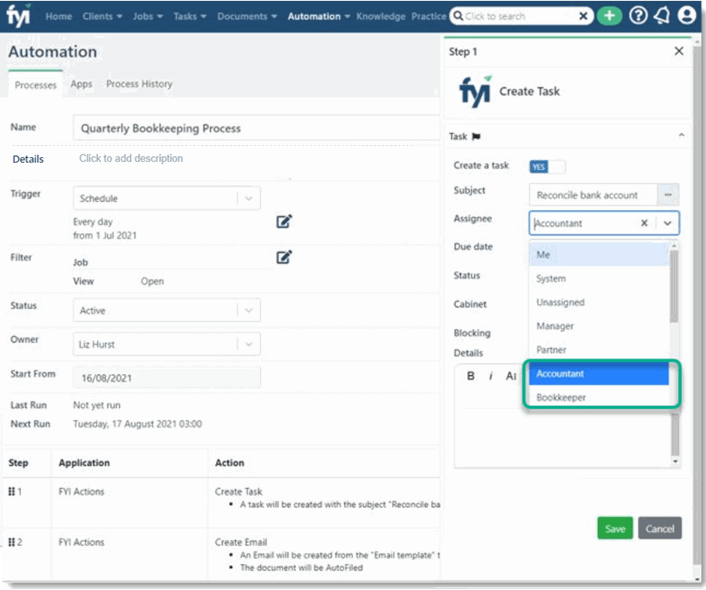This screenshot has width=706, height=590.
Task: Apply italic formatting in Details editor
Action: pyautogui.click(x=490, y=376)
